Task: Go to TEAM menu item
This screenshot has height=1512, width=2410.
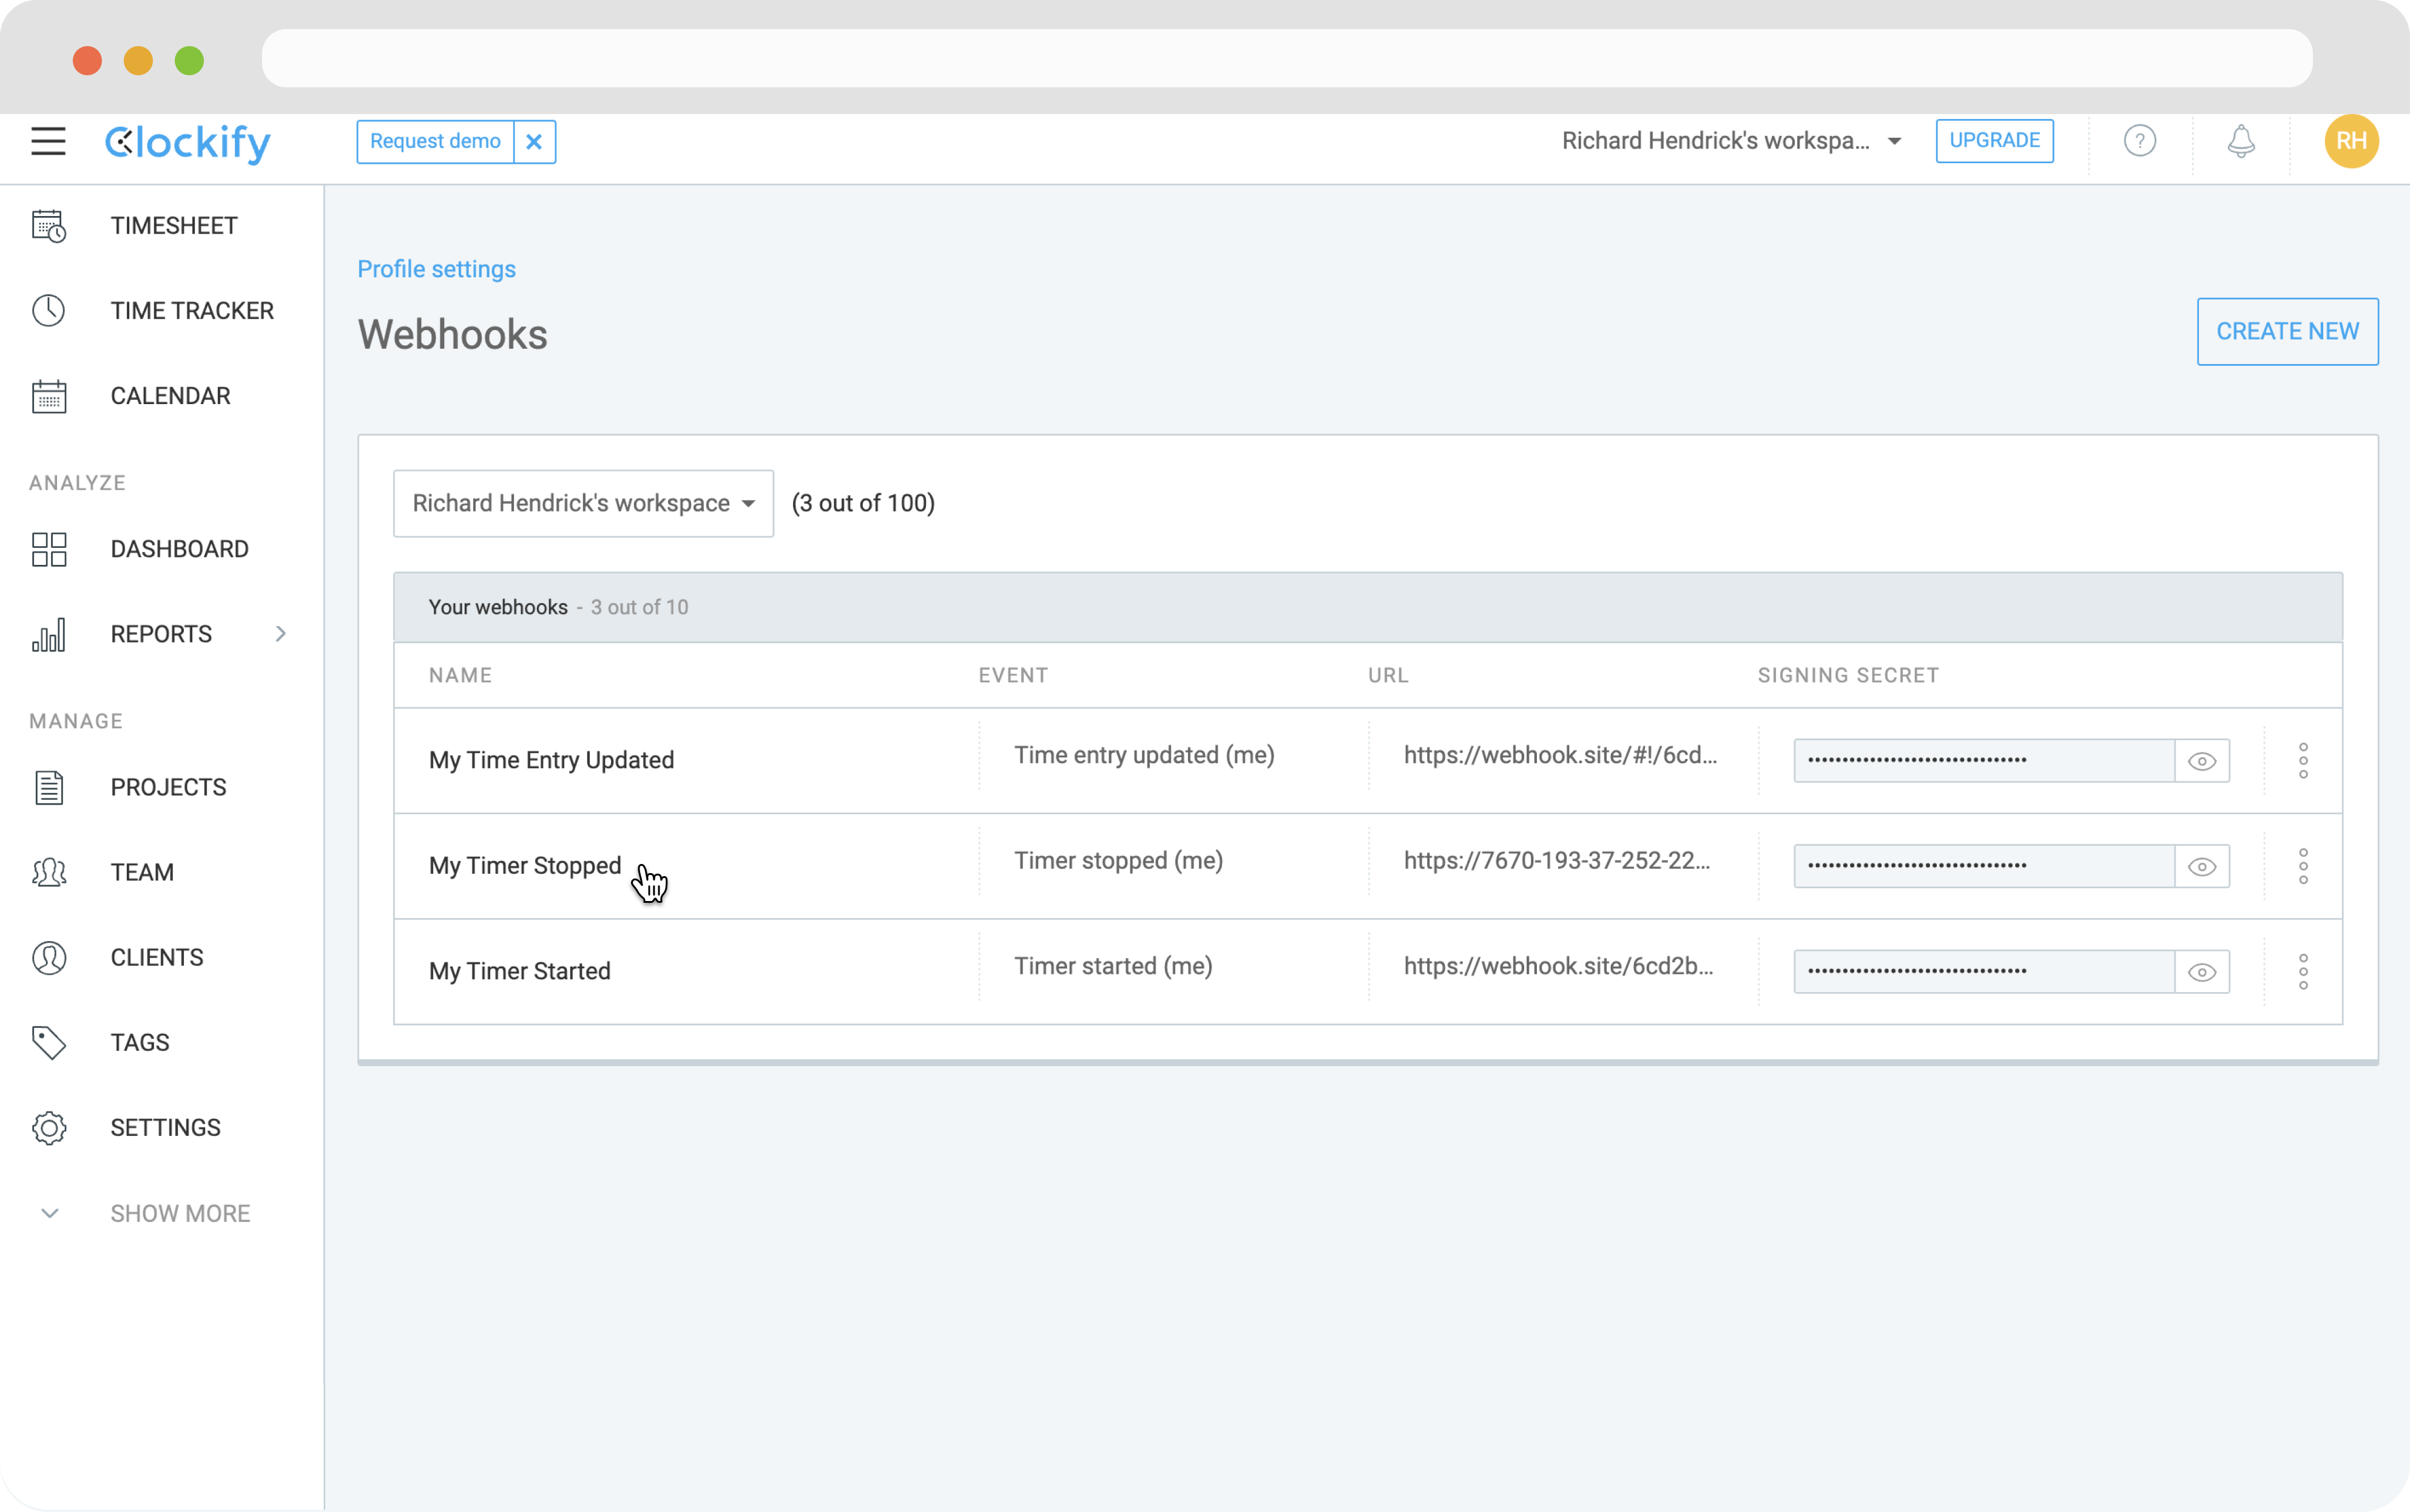Action: pyautogui.click(x=142, y=872)
